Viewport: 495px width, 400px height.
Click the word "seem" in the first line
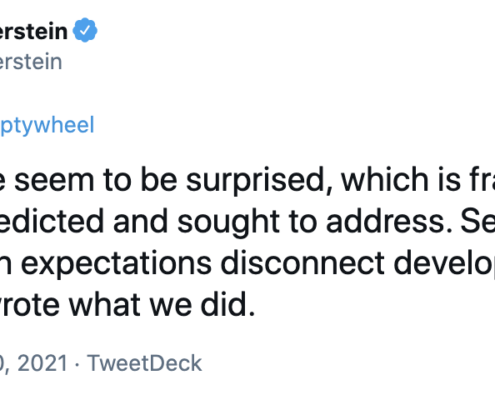(x=54, y=181)
